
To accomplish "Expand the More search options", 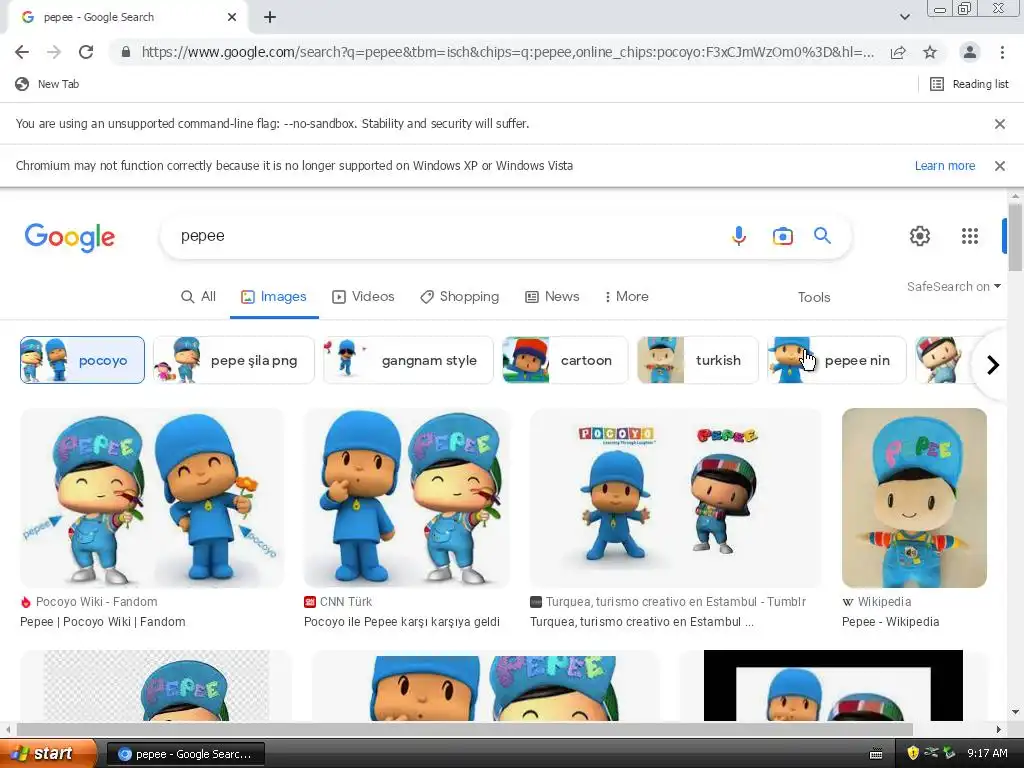I will [627, 296].
